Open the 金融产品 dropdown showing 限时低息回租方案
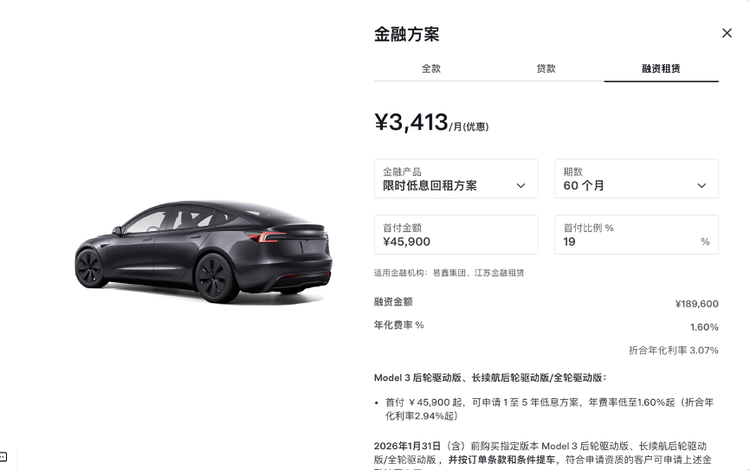 point(456,179)
